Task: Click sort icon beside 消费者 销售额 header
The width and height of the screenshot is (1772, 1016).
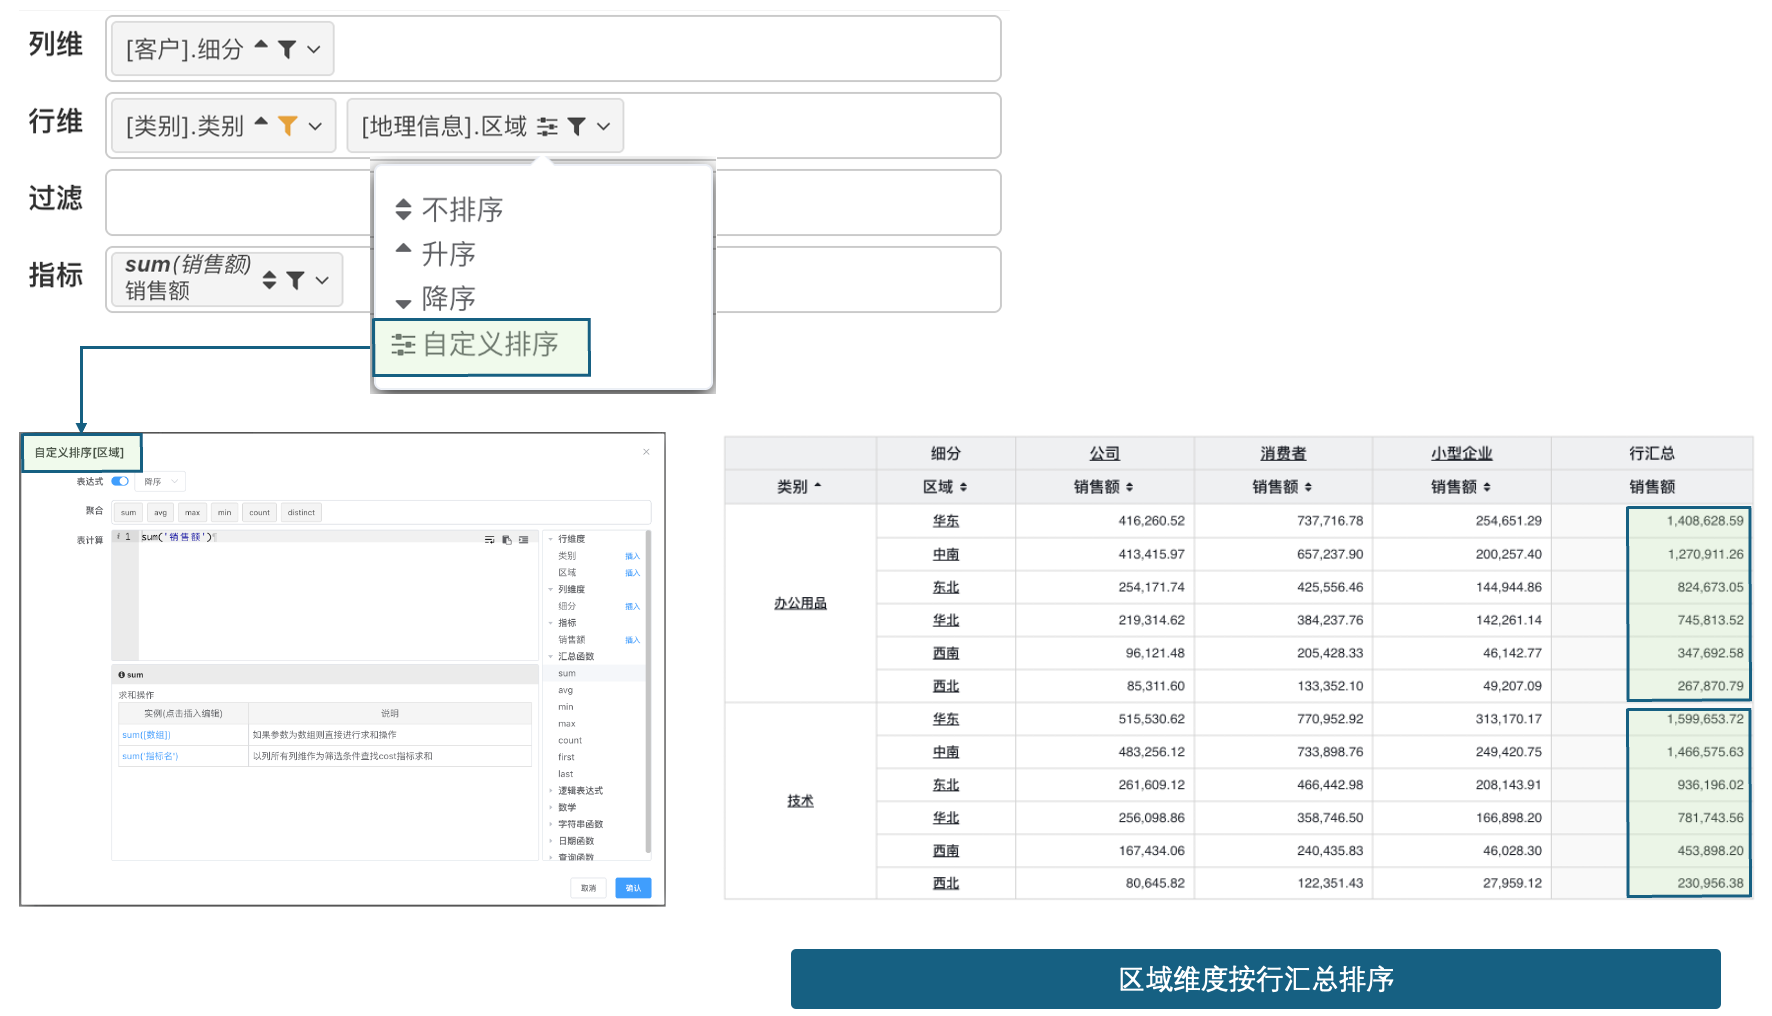Action: [1308, 487]
